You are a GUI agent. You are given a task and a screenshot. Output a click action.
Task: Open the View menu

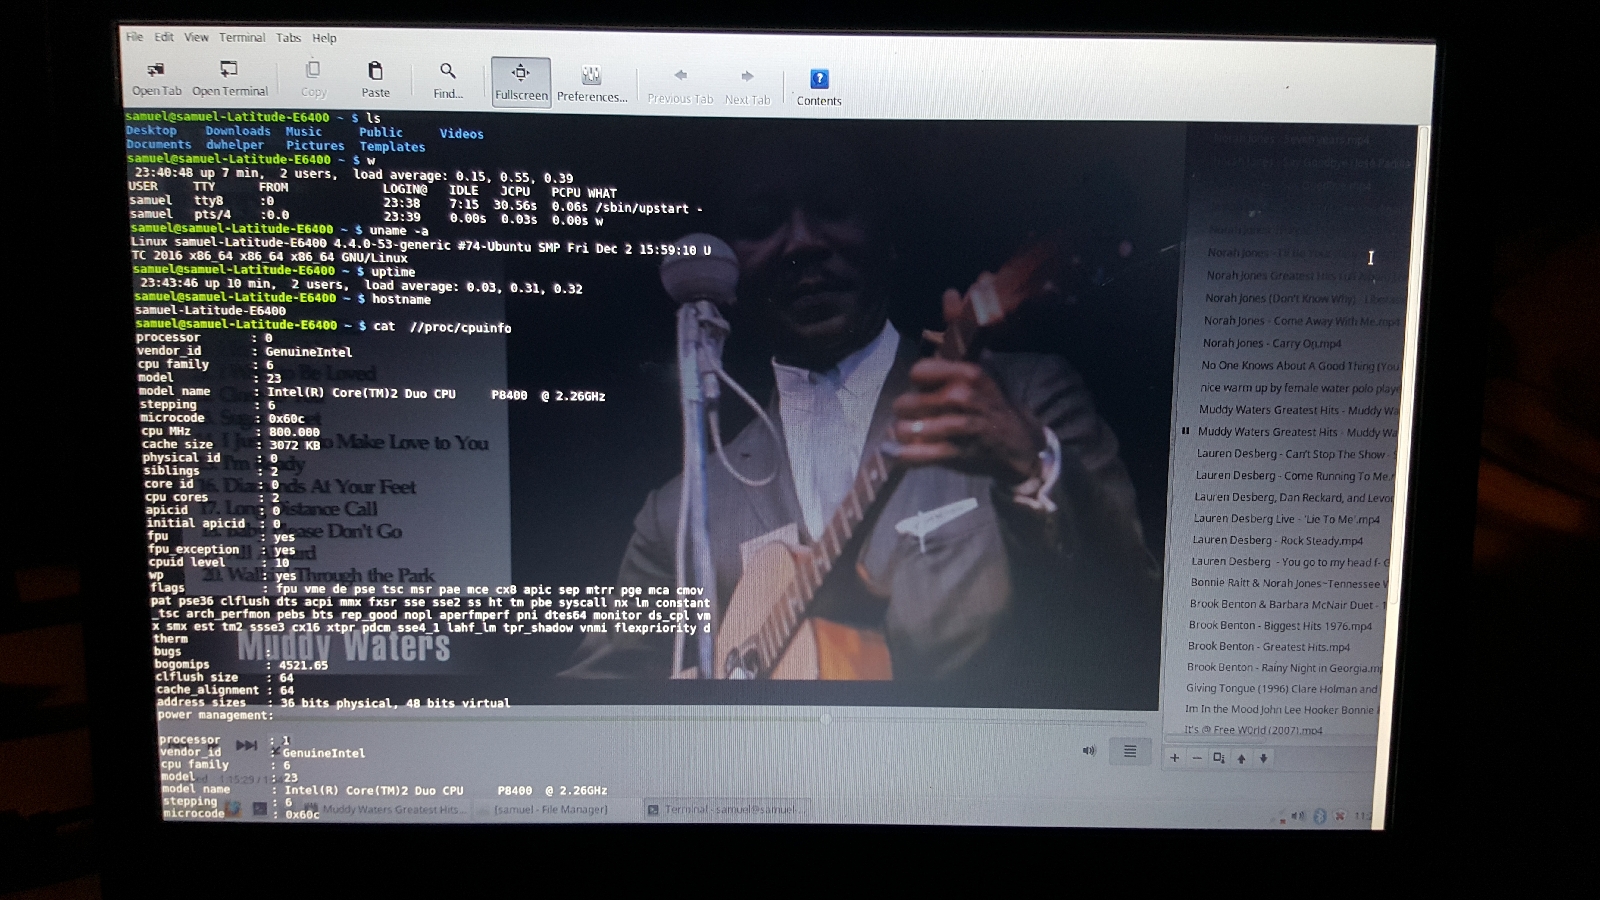[196, 37]
